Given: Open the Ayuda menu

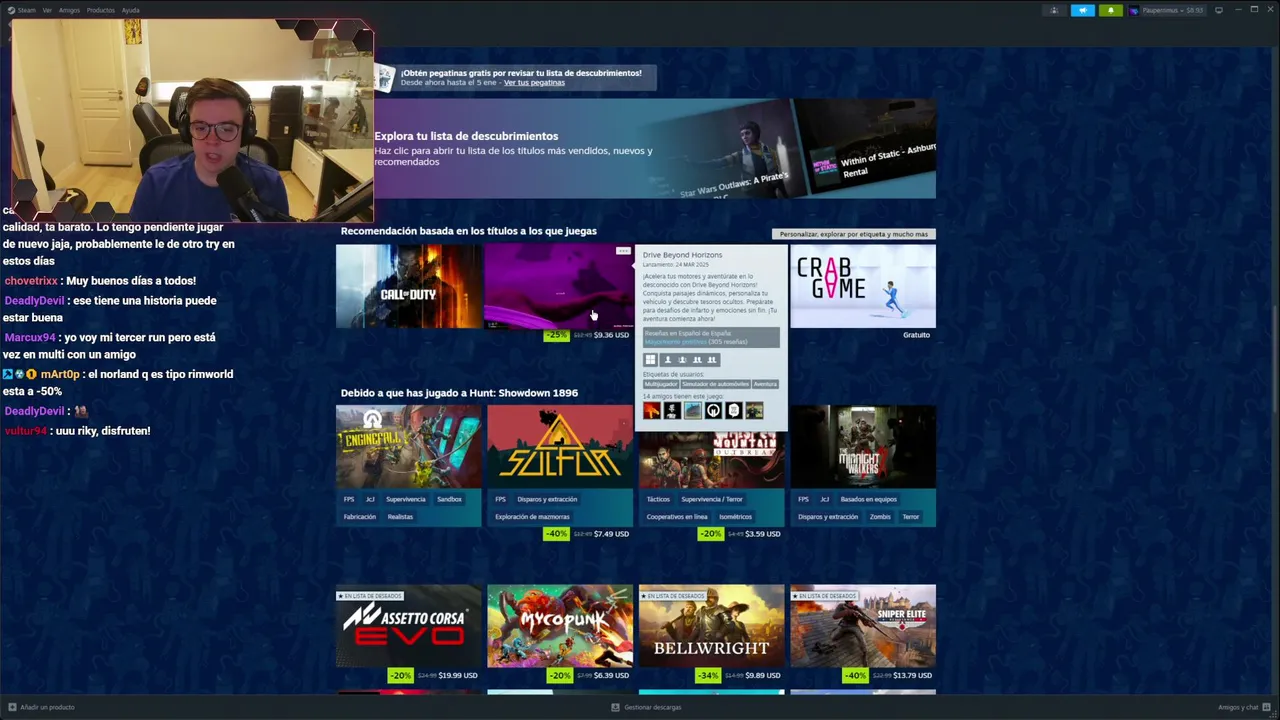Looking at the screenshot, I should [x=131, y=10].
